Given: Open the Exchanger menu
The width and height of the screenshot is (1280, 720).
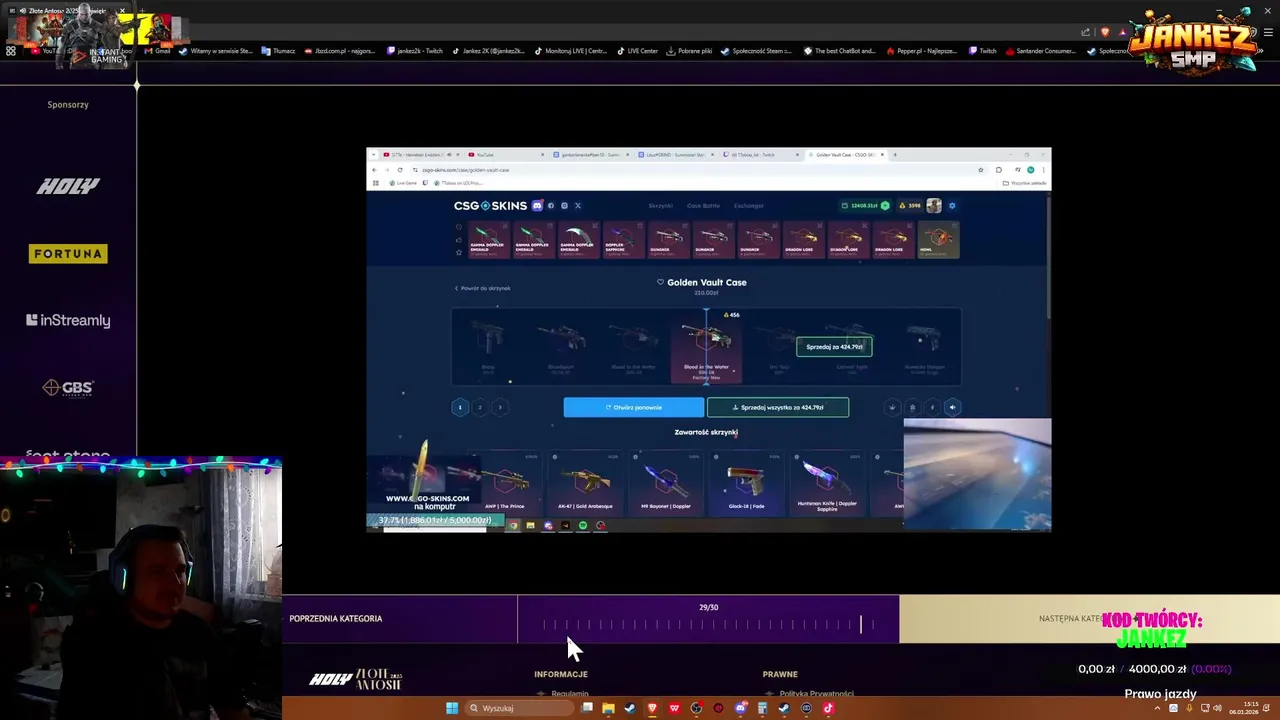Looking at the screenshot, I should (749, 205).
